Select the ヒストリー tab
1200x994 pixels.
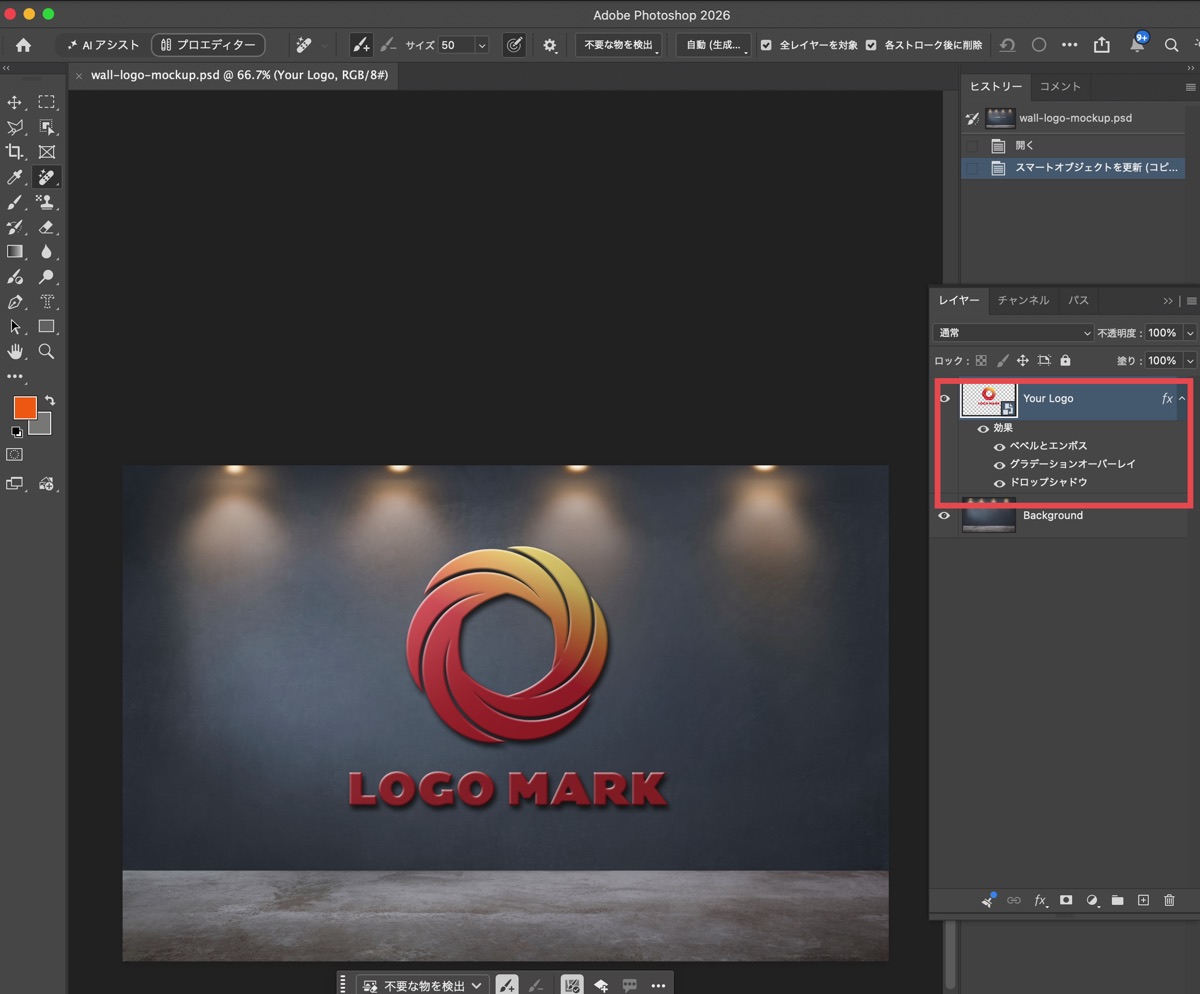coord(995,87)
